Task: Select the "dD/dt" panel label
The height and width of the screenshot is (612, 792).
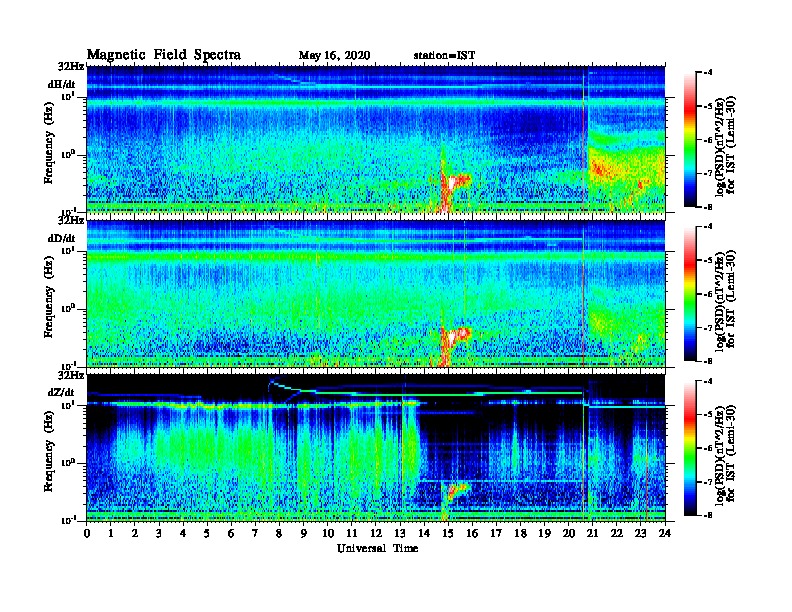Action: coord(62,238)
